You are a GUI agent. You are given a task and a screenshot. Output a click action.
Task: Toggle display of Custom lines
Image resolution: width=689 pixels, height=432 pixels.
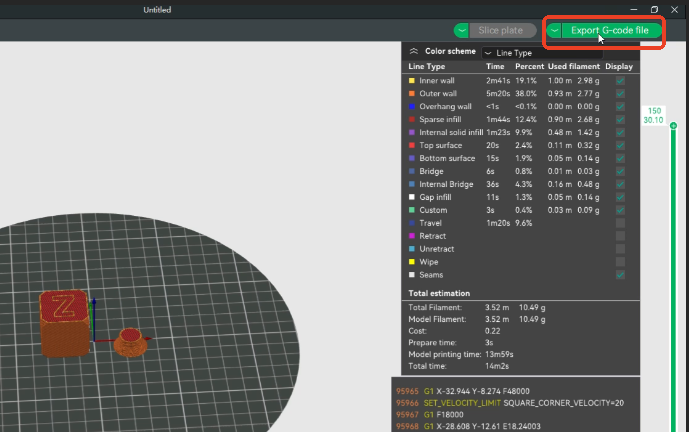coord(620,210)
